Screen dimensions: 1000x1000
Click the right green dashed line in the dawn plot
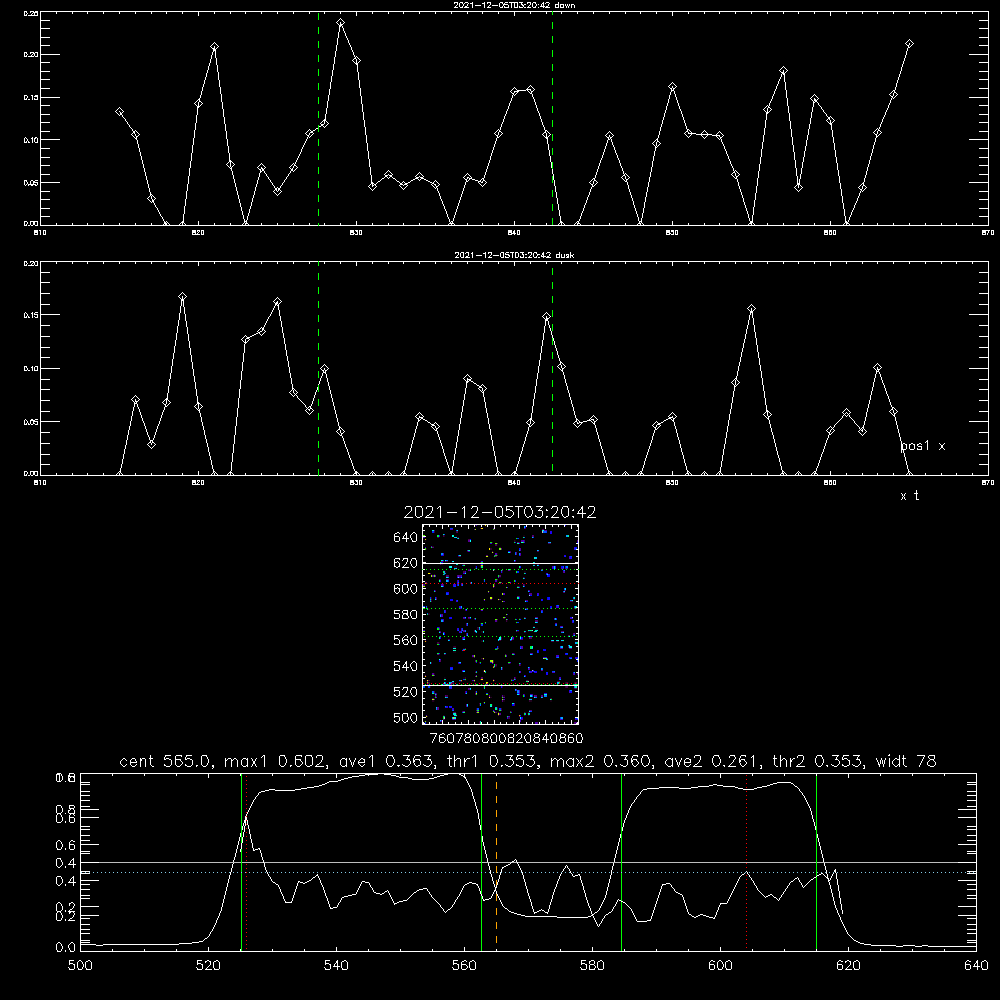(552, 118)
